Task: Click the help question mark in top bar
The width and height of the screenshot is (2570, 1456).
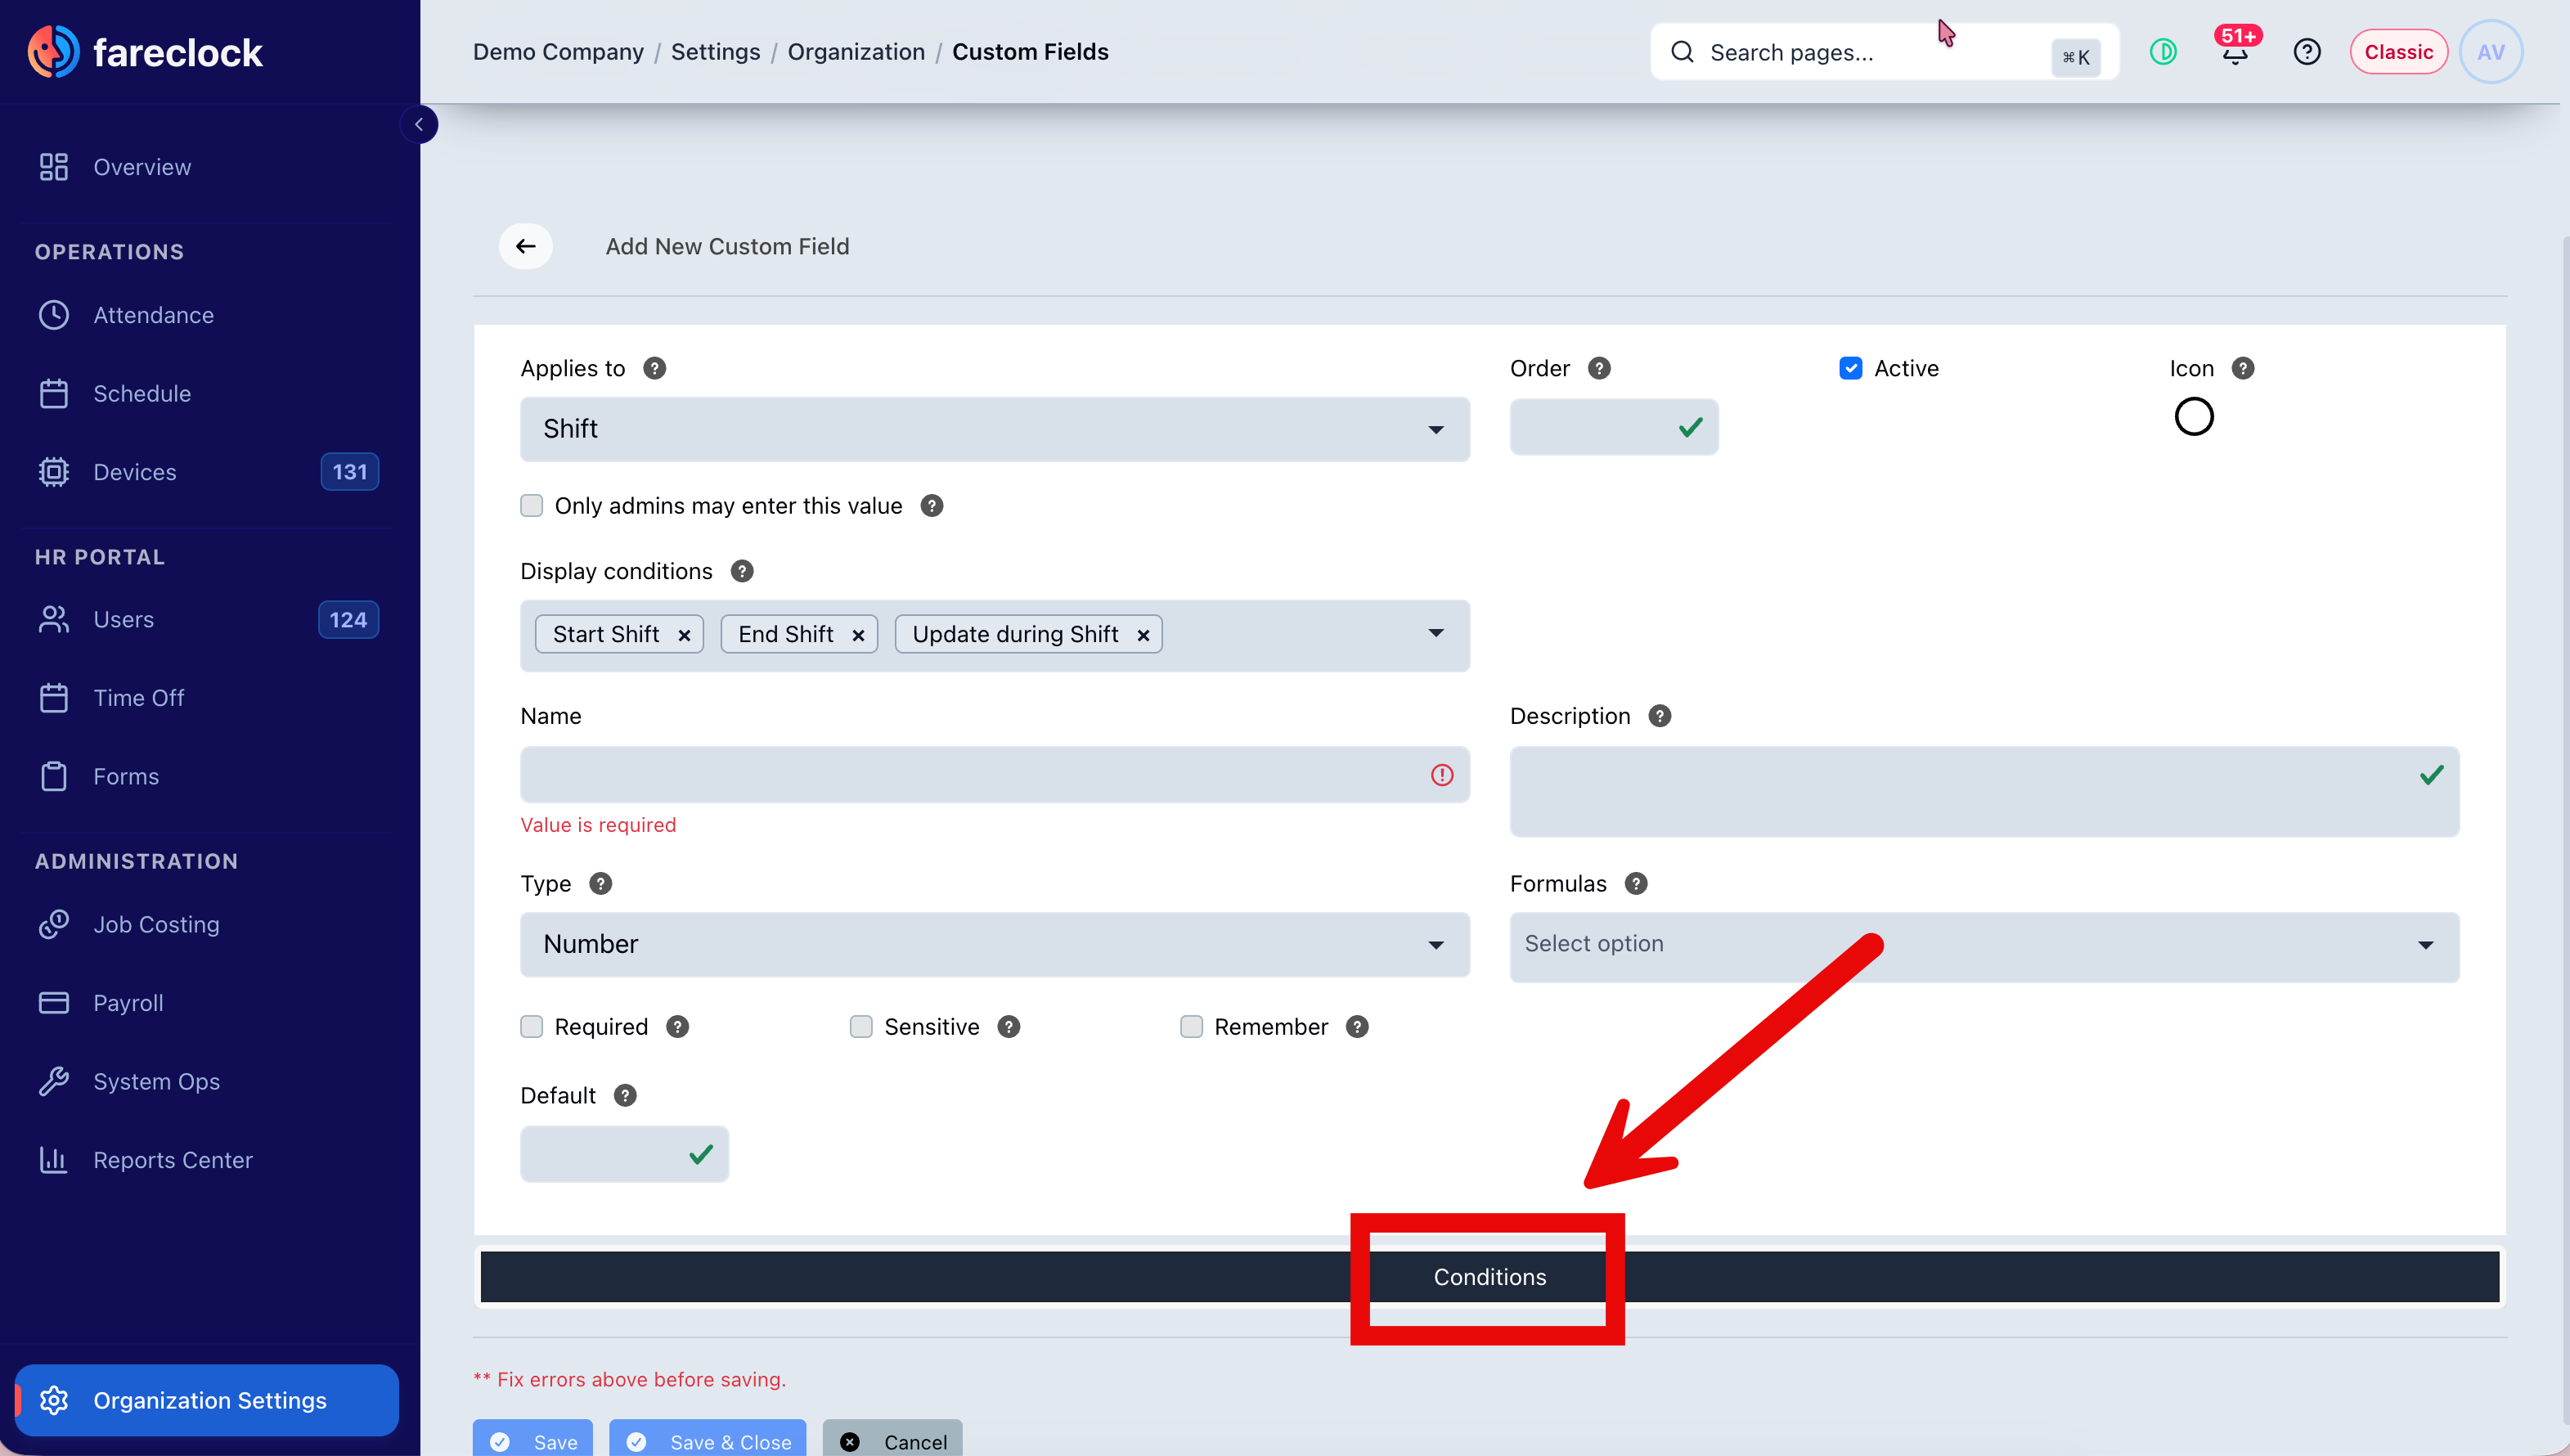Action: pyautogui.click(x=2307, y=52)
